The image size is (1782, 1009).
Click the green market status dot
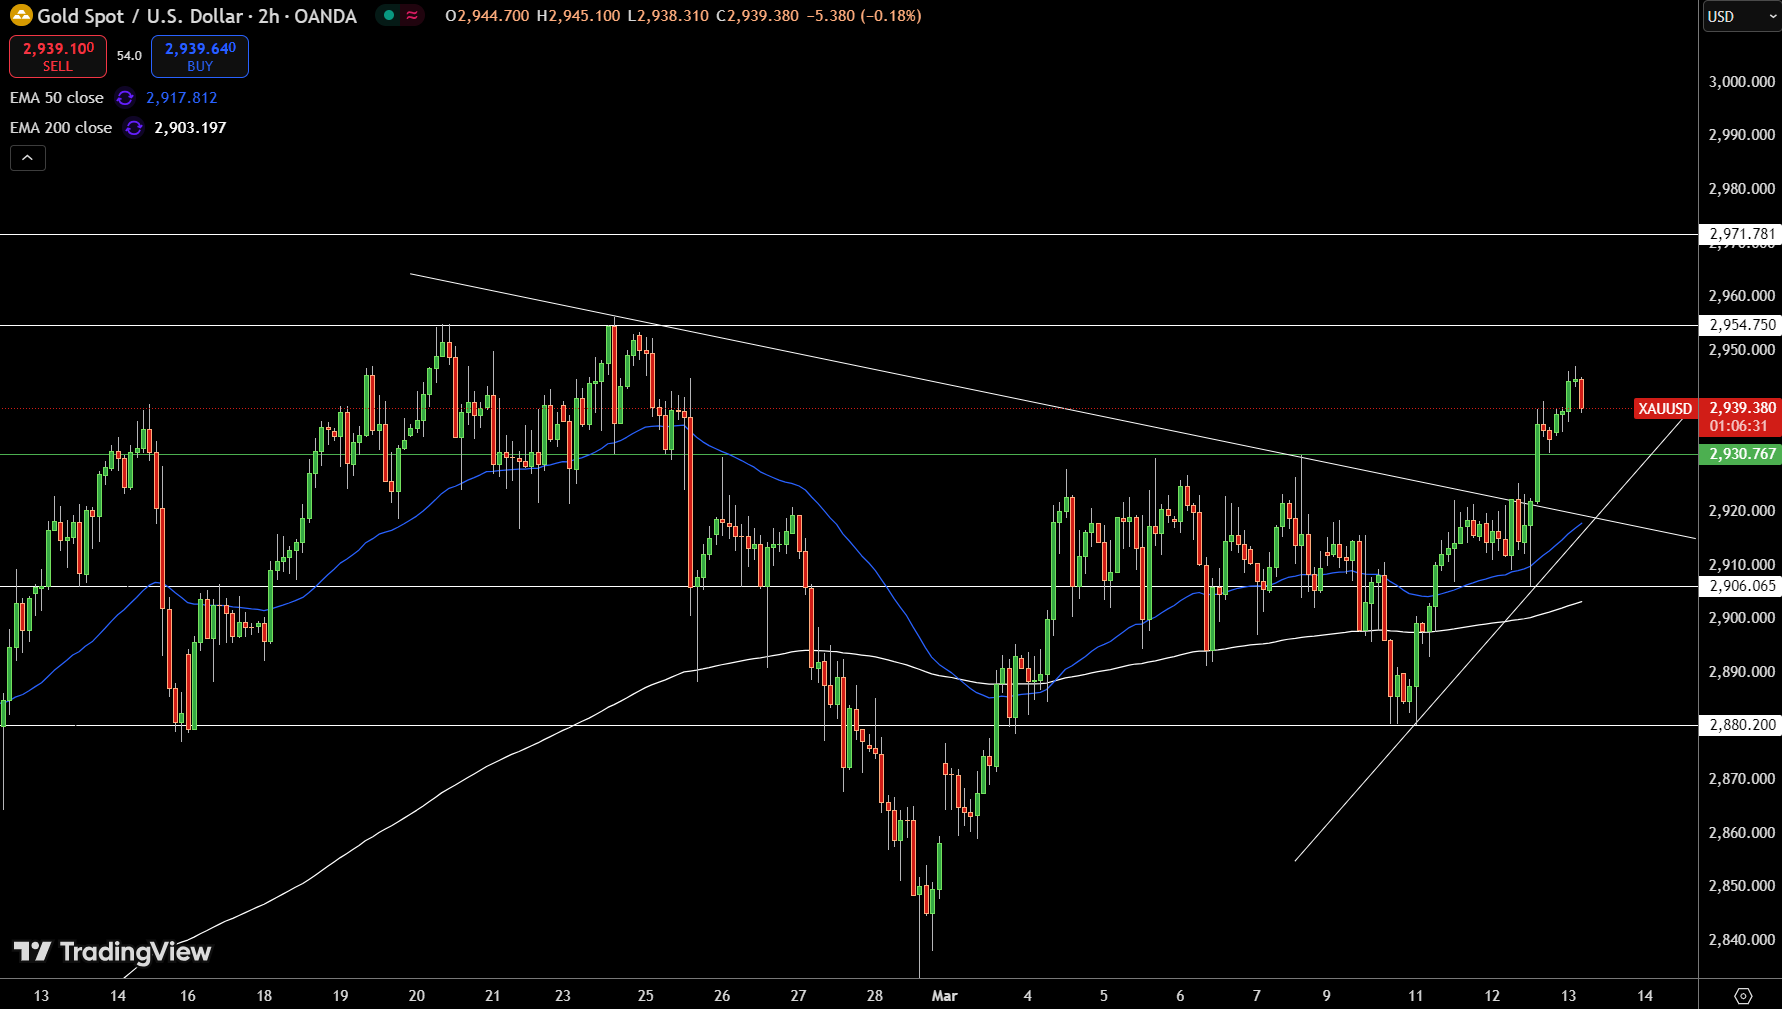[x=389, y=15]
